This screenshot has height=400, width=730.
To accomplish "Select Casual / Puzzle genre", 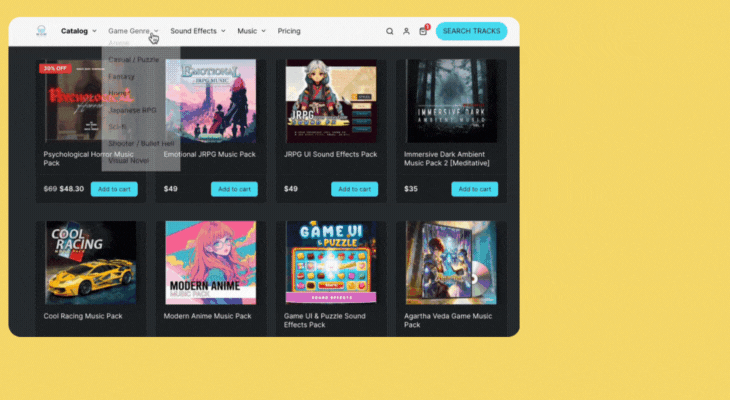I will pos(134,60).
